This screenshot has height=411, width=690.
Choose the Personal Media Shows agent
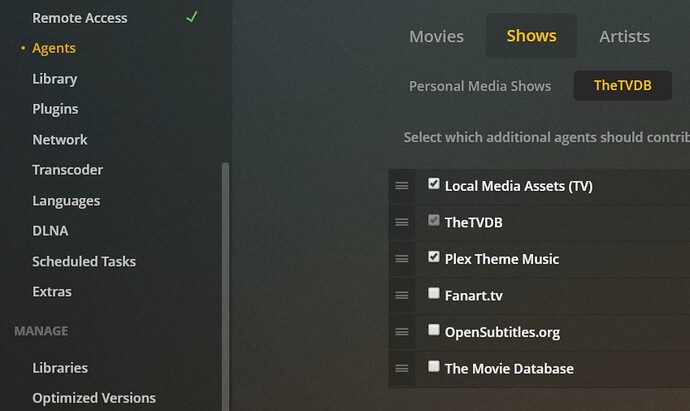click(x=480, y=86)
